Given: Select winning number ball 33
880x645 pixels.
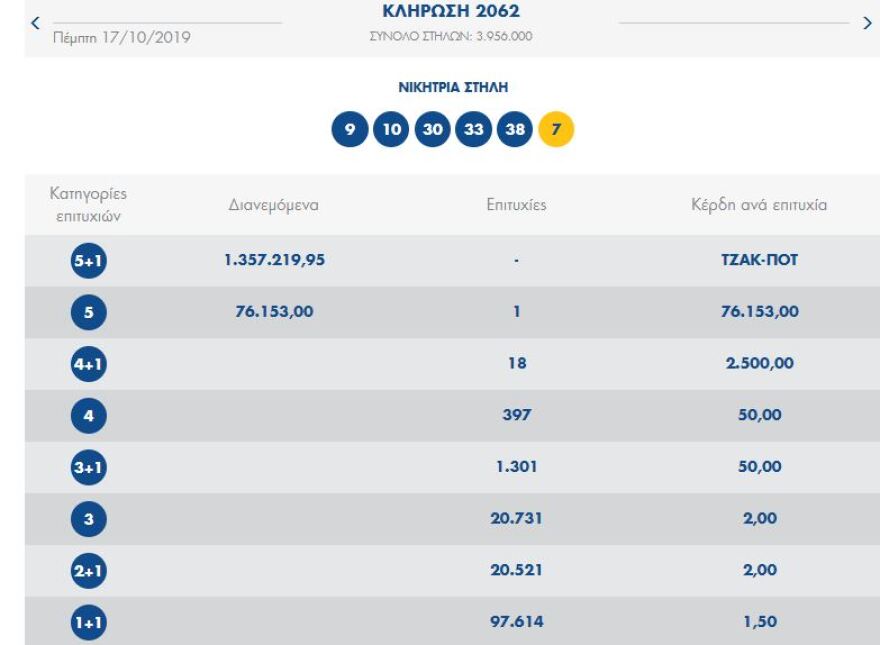Looking at the screenshot, I should click(473, 130).
